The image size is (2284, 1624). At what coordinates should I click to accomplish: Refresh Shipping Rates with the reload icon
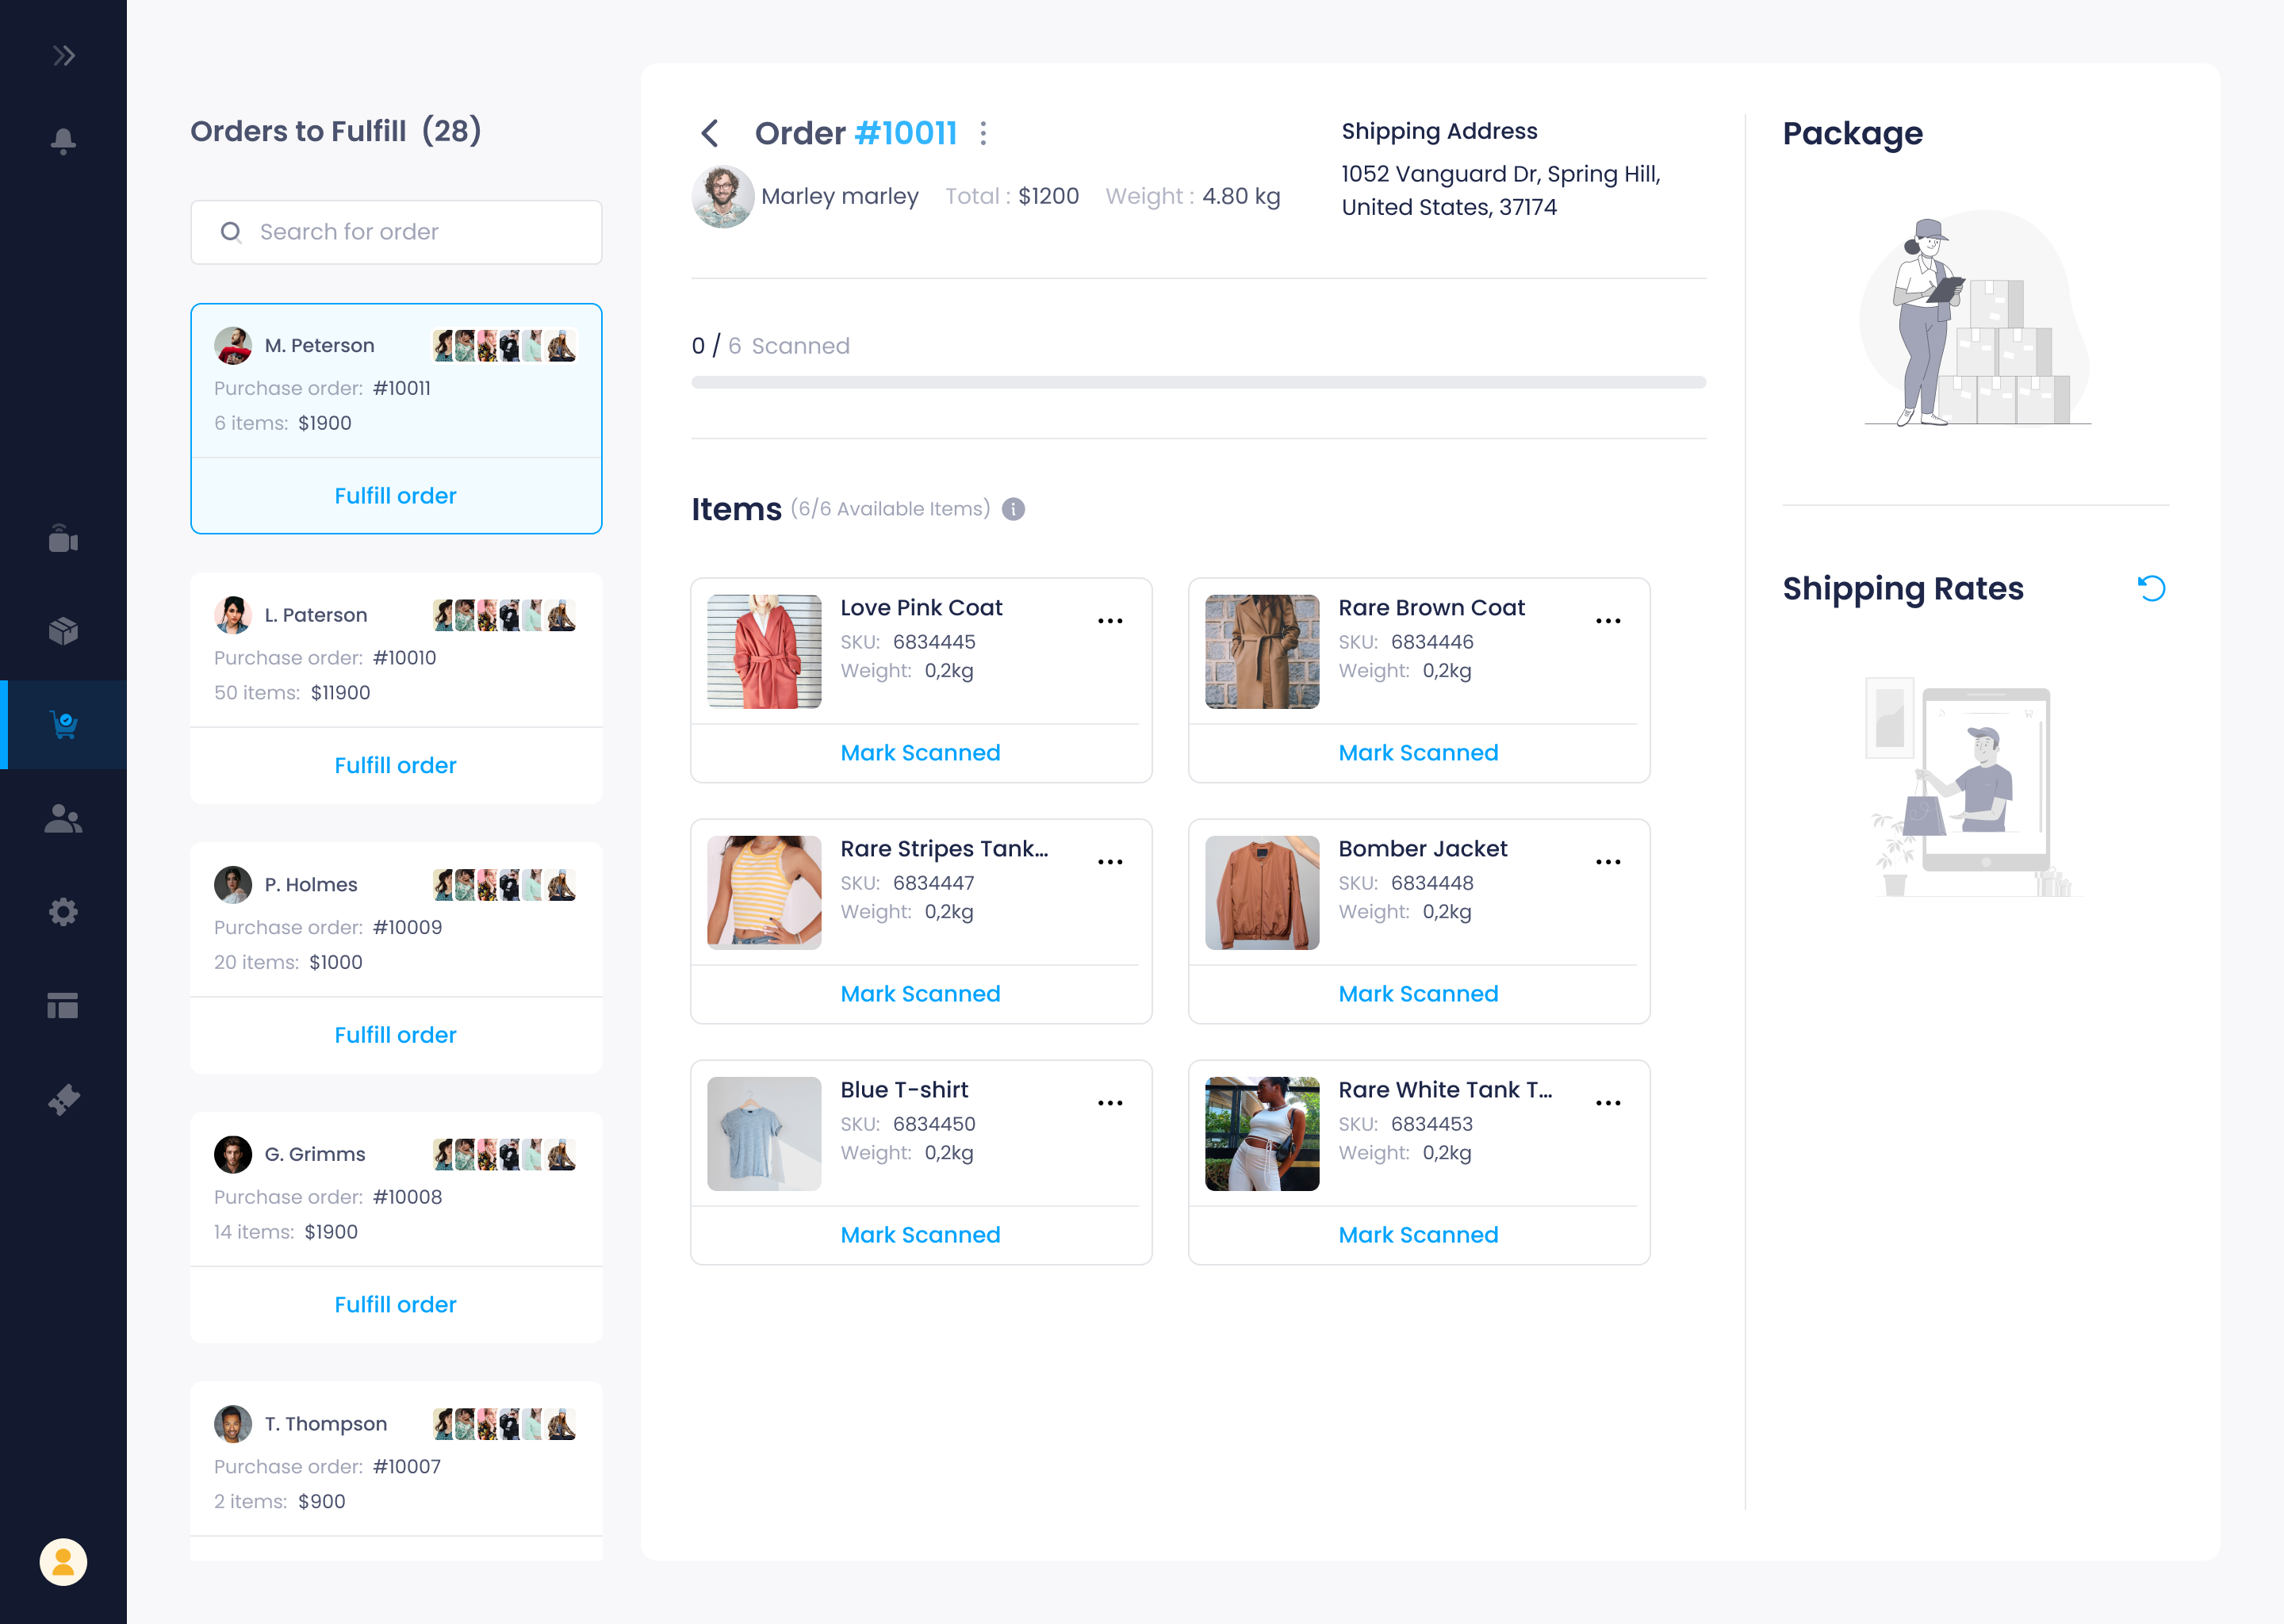click(x=2152, y=589)
